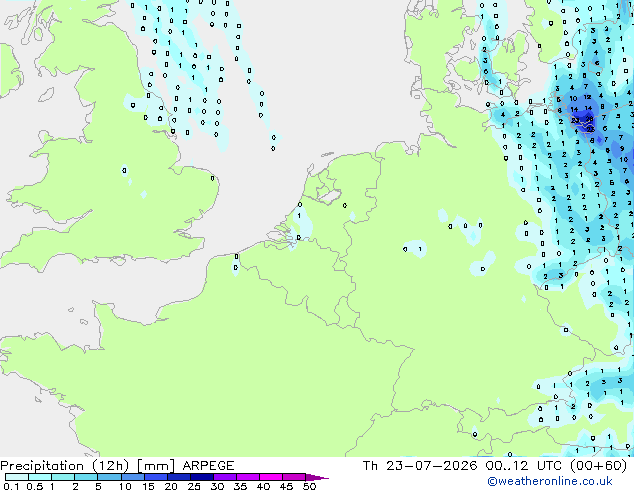634x490 pixels.
Task: Select the 0.5–1 mm legend color box
Action: click(40, 477)
